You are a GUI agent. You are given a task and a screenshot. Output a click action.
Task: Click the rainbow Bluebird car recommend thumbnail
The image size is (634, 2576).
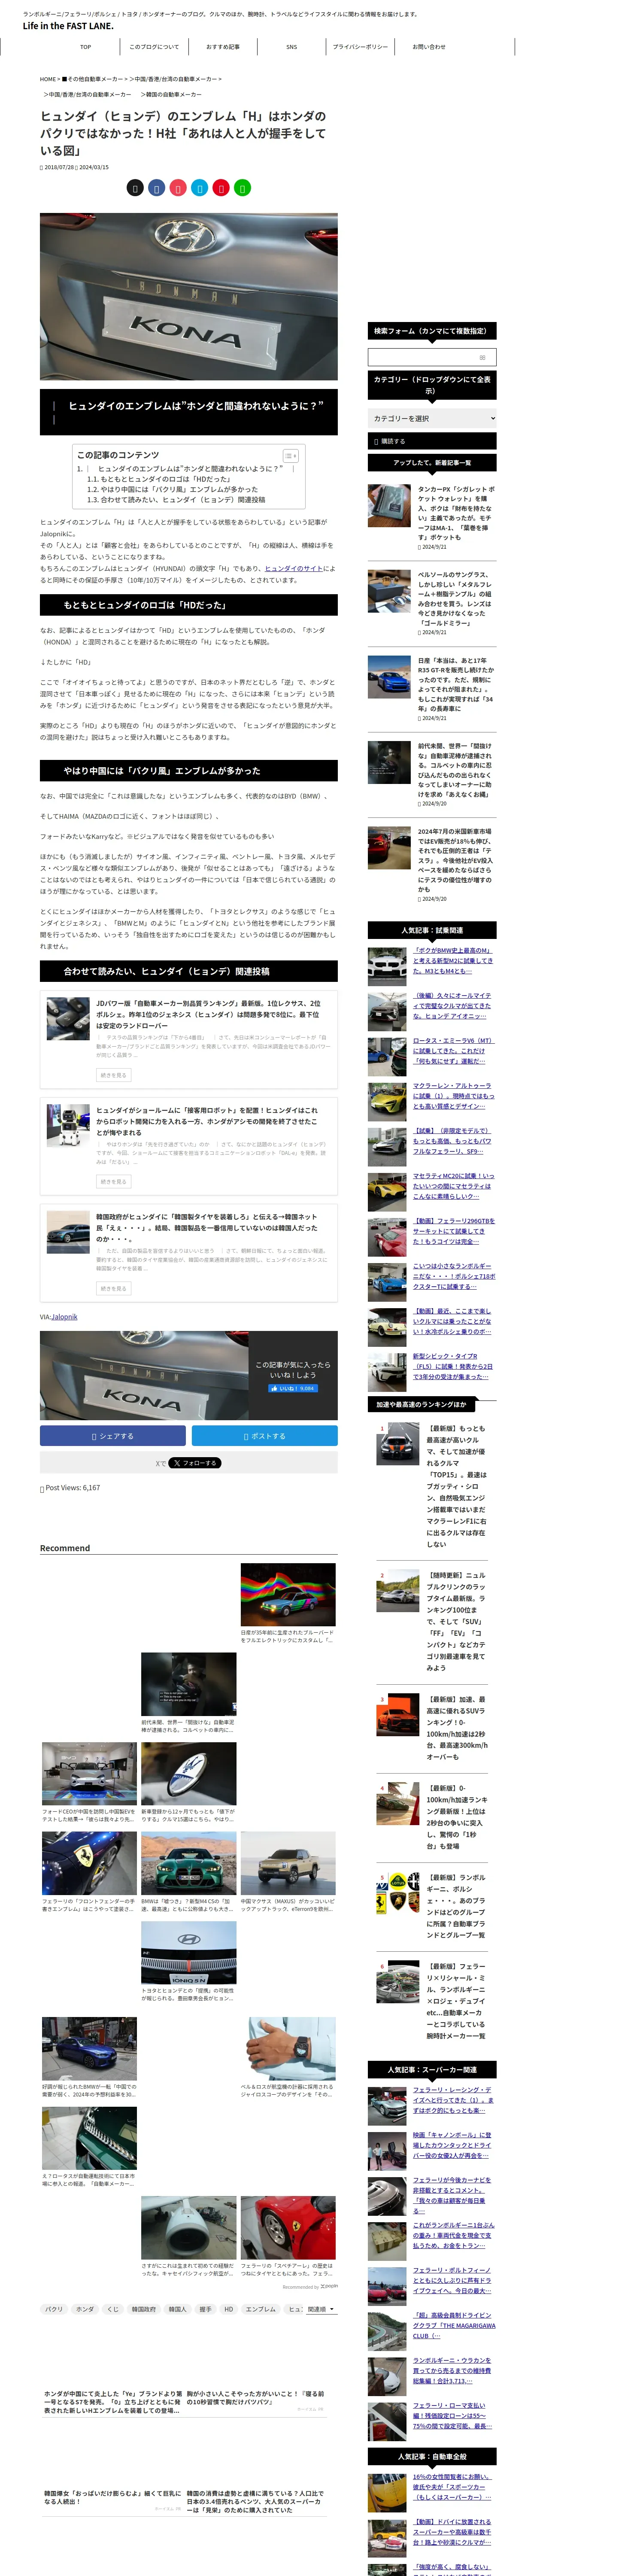[288, 1595]
